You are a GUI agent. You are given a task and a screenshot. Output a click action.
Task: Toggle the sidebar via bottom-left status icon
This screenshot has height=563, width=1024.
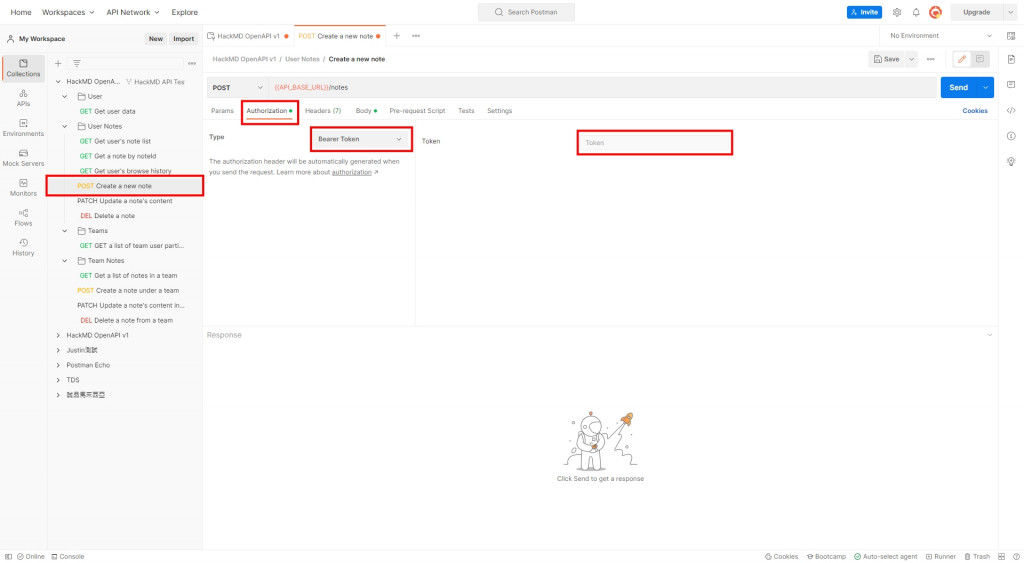8,556
